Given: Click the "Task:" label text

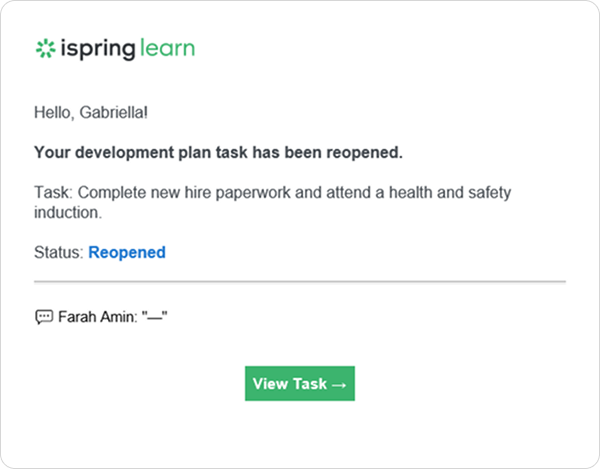Looking at the screenshot, I should (51, 191).
